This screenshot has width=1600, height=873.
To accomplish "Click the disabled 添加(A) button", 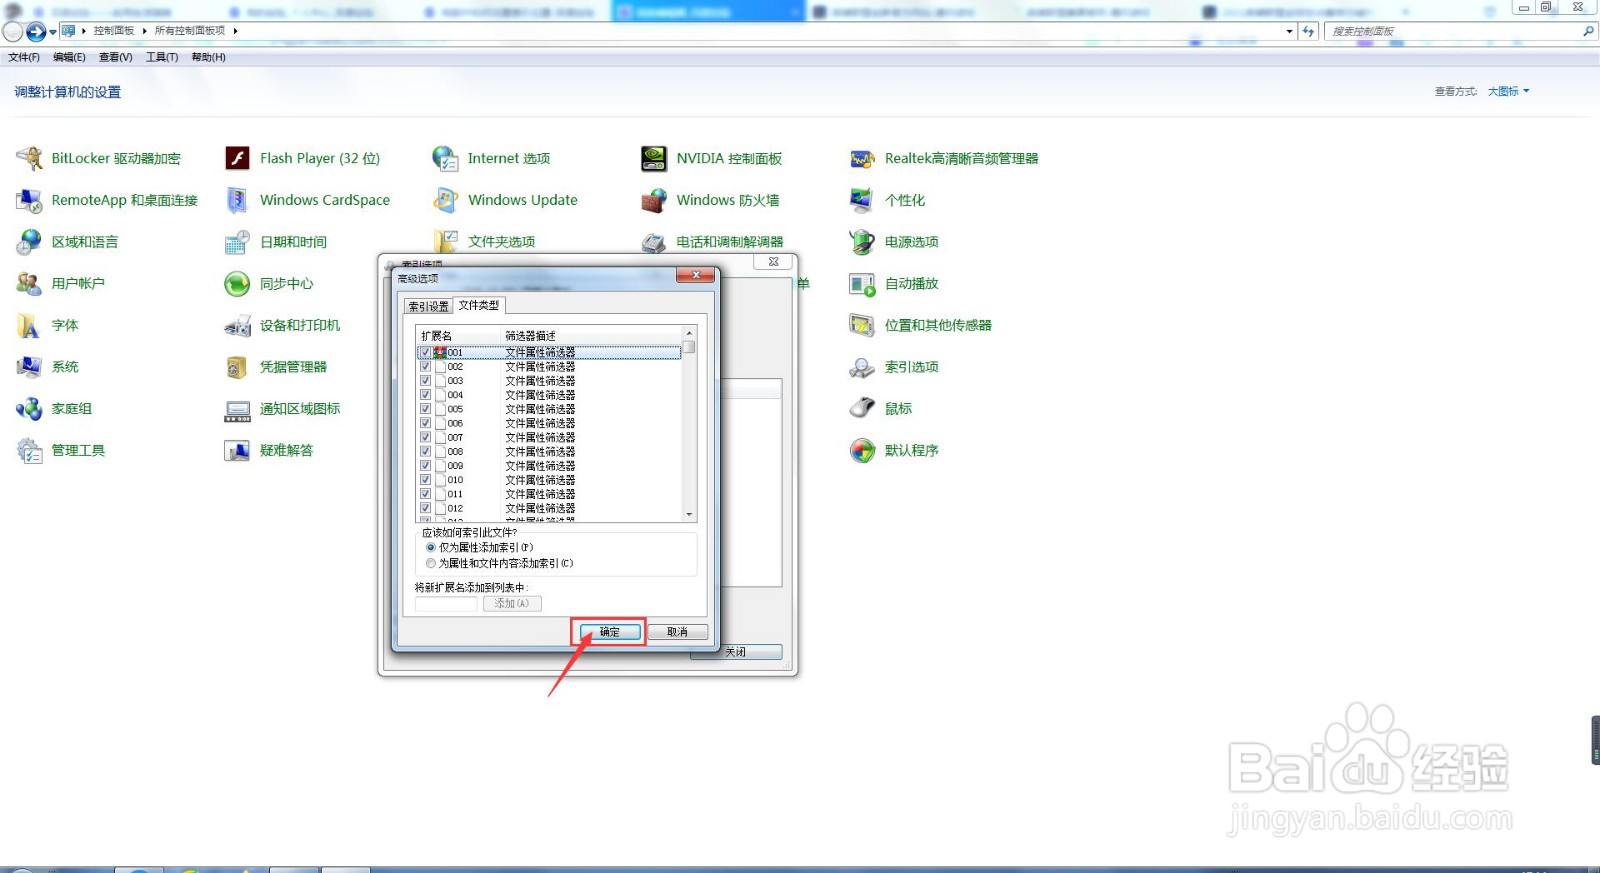I will pyautogui.click(x=512, y=604).
